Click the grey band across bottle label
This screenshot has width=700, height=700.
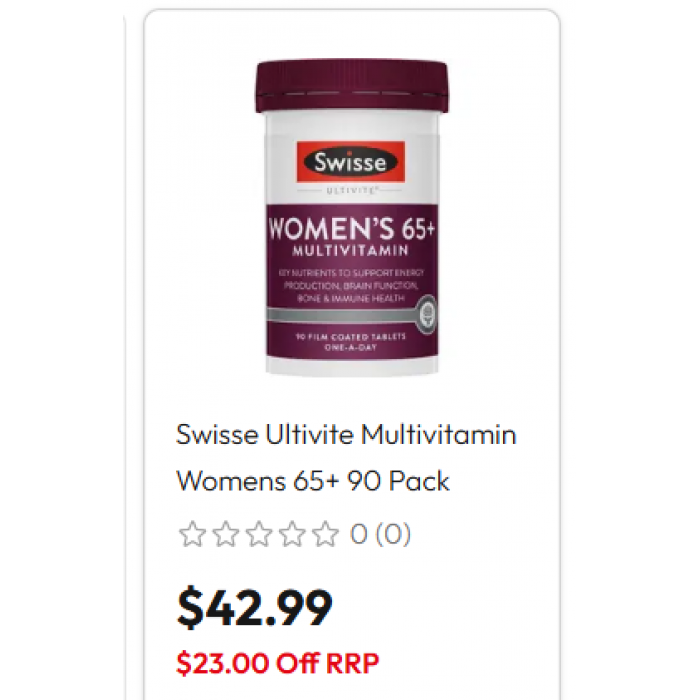coord(342,315)
